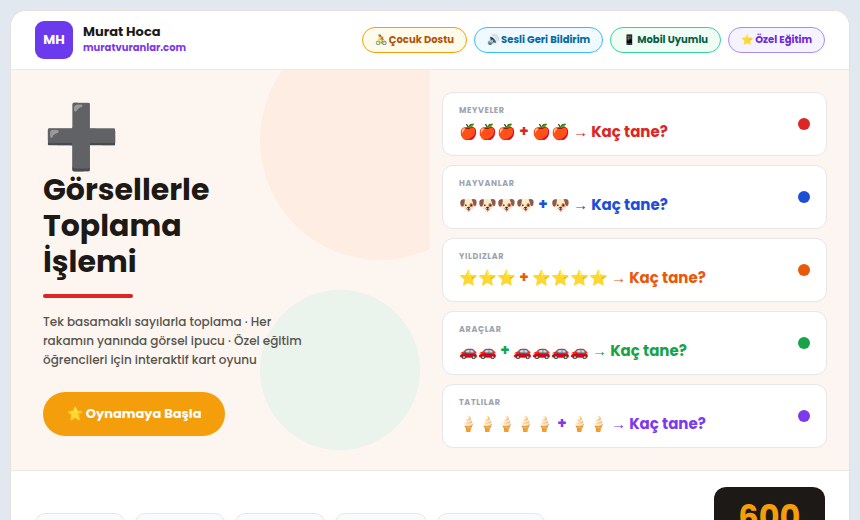This screenshot has width=860, height=520.
Task: Click the blue dot on Hayvanlar card
Action: click(x=804, y=197)
